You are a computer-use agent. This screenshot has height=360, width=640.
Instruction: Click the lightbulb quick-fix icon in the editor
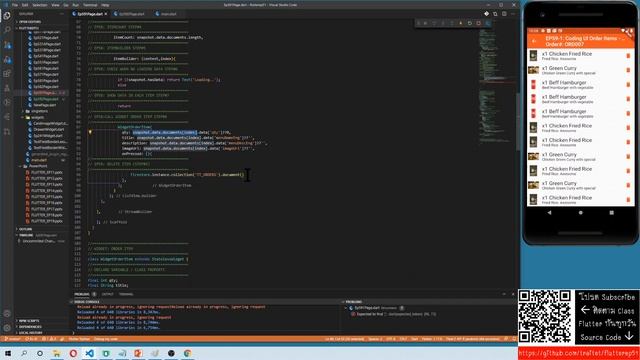click(x=90, y=132)
